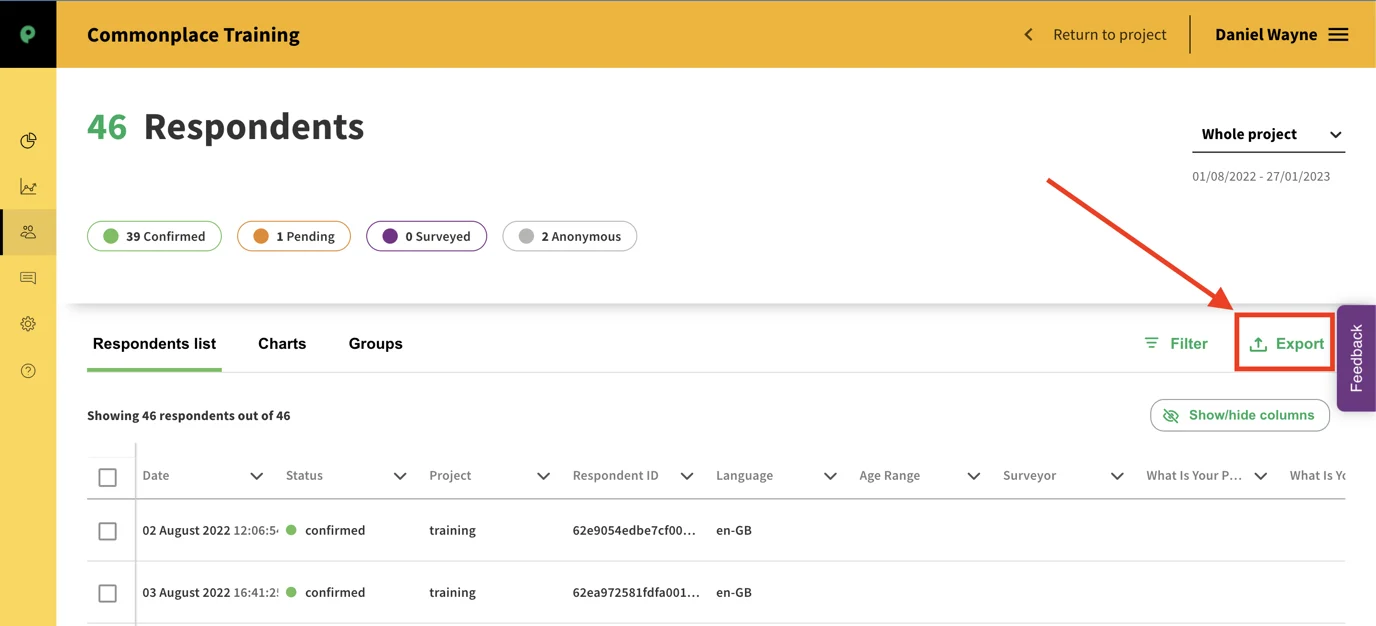The image size is (1376, 626).
Task: Open the line graph analytics icon
Action: 28,187
